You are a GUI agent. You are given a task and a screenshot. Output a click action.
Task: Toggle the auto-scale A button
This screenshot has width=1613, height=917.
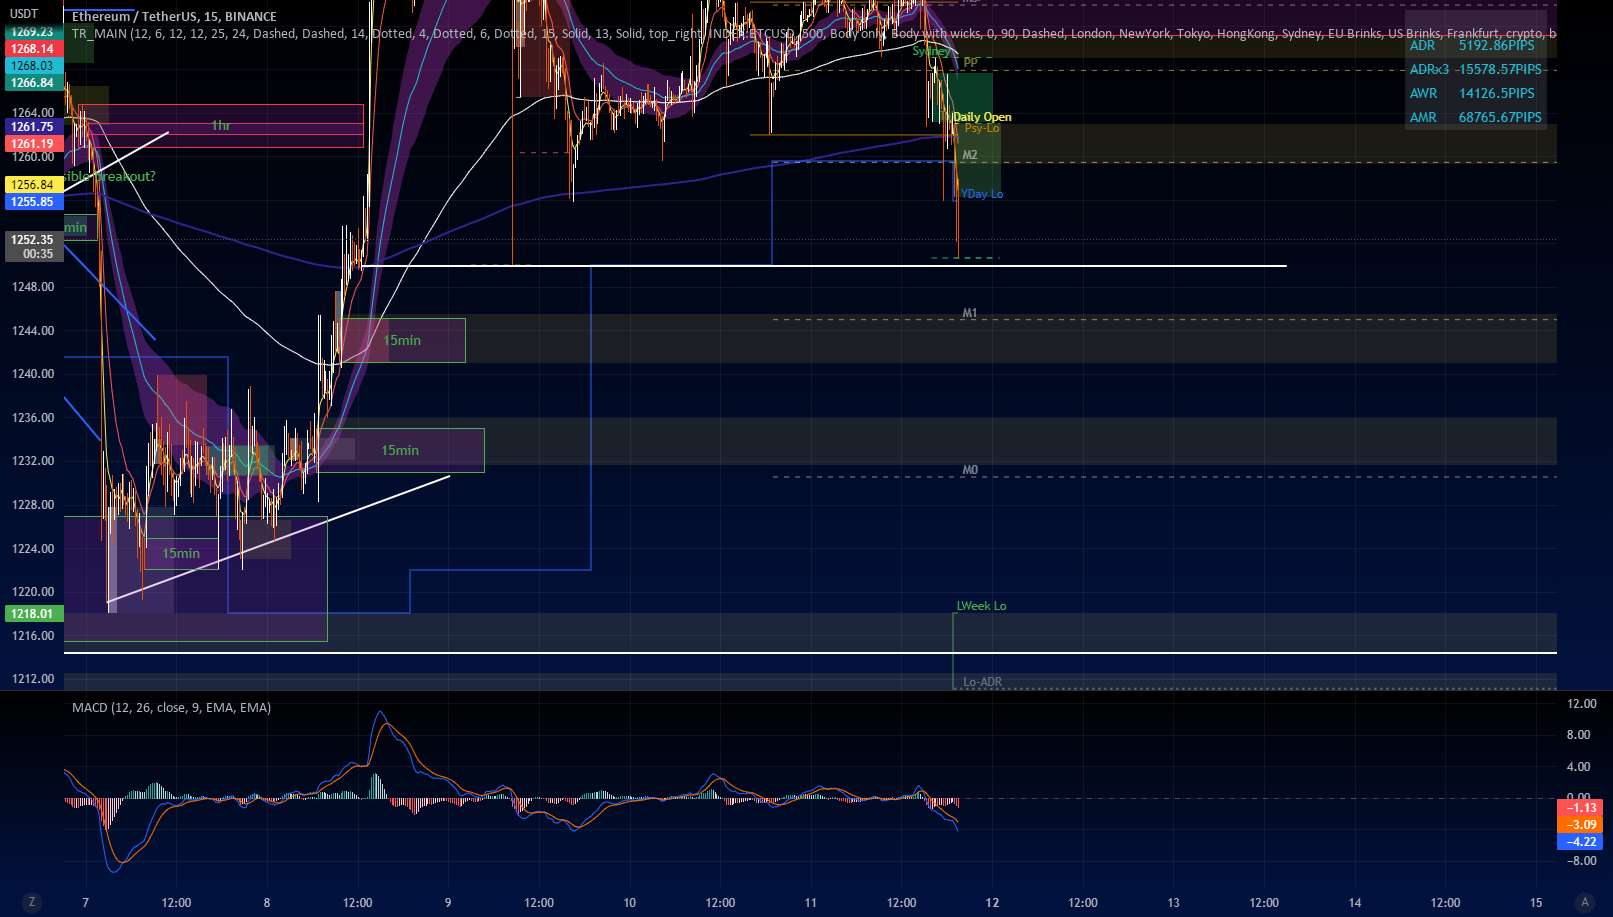tap(1584, 902)
